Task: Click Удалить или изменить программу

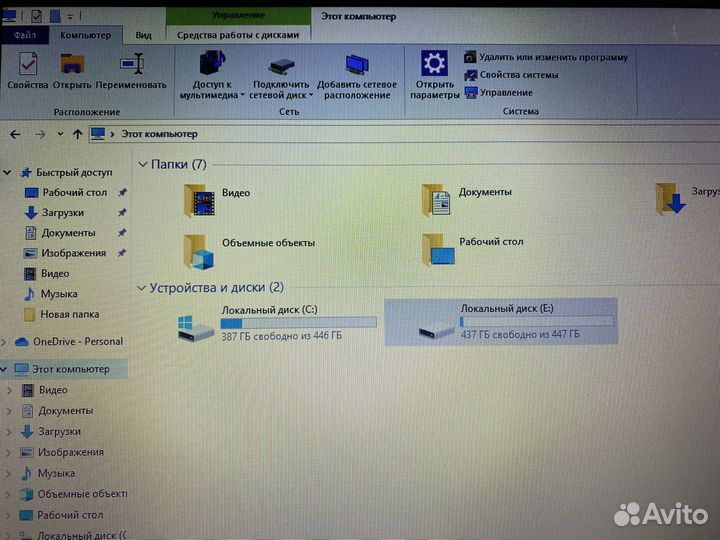Action: (x=546, y=57)
